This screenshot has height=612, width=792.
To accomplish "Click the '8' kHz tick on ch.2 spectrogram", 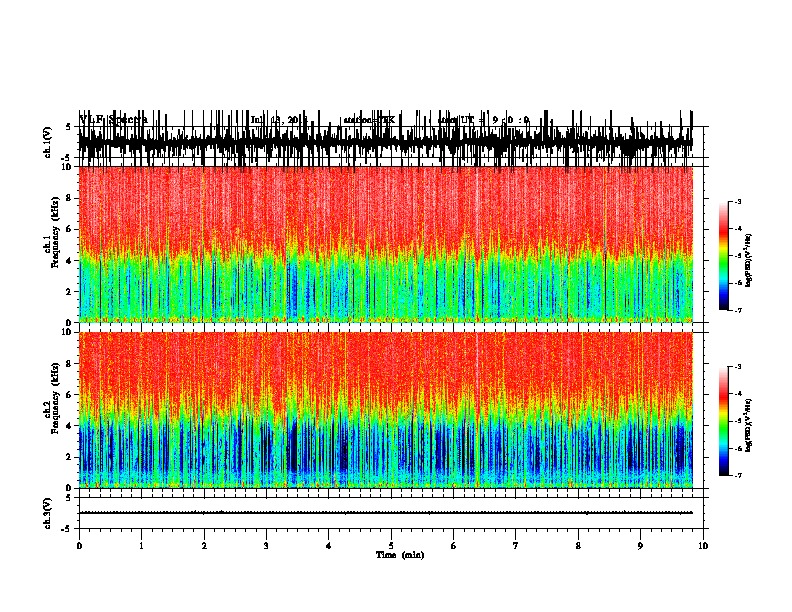I will (70, 364).
